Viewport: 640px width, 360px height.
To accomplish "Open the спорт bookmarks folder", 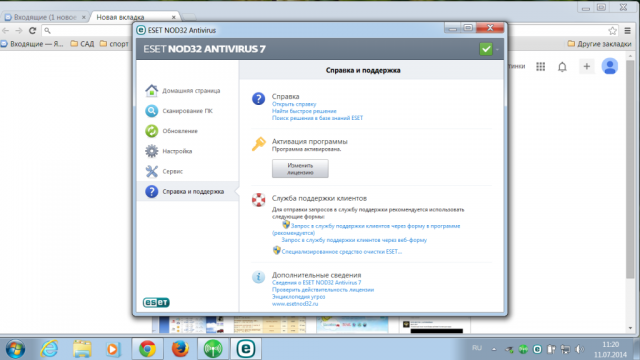I will [x=114, y=44].
